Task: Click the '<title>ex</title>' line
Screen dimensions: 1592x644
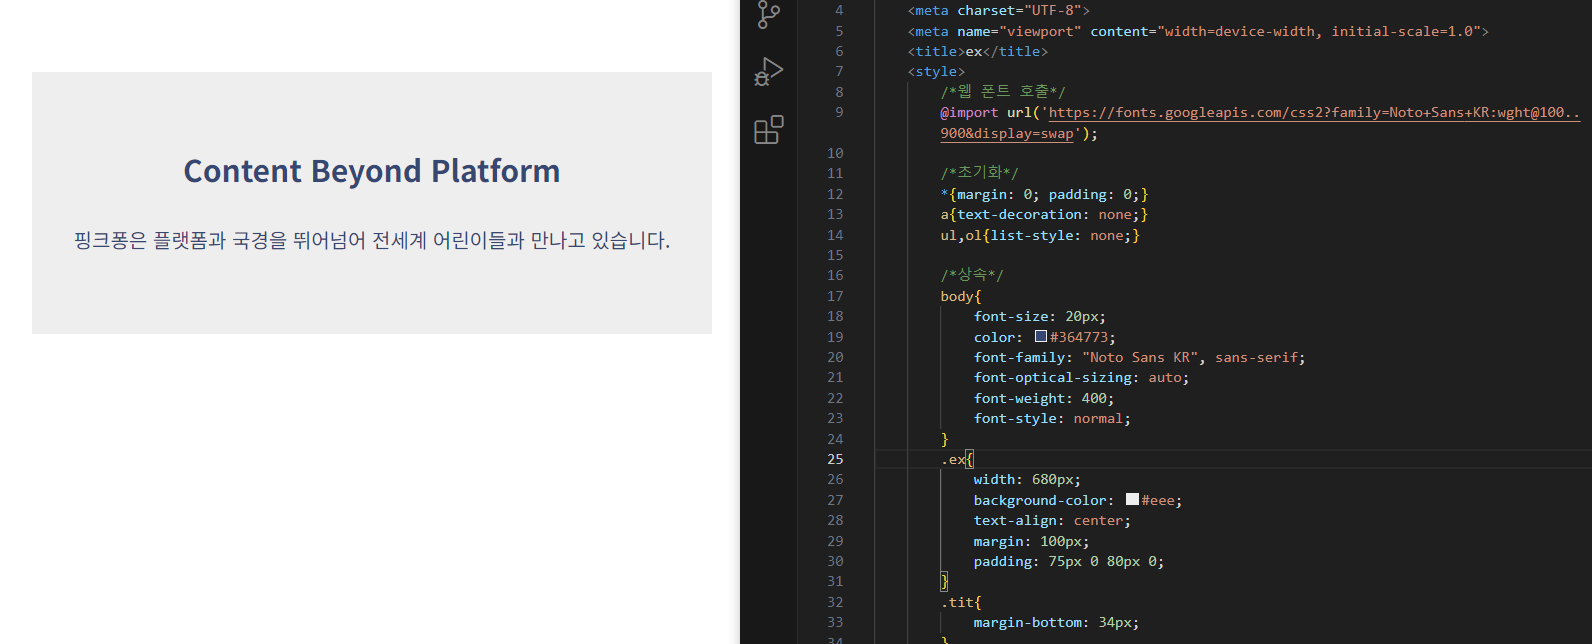Action: coord(978,51)
